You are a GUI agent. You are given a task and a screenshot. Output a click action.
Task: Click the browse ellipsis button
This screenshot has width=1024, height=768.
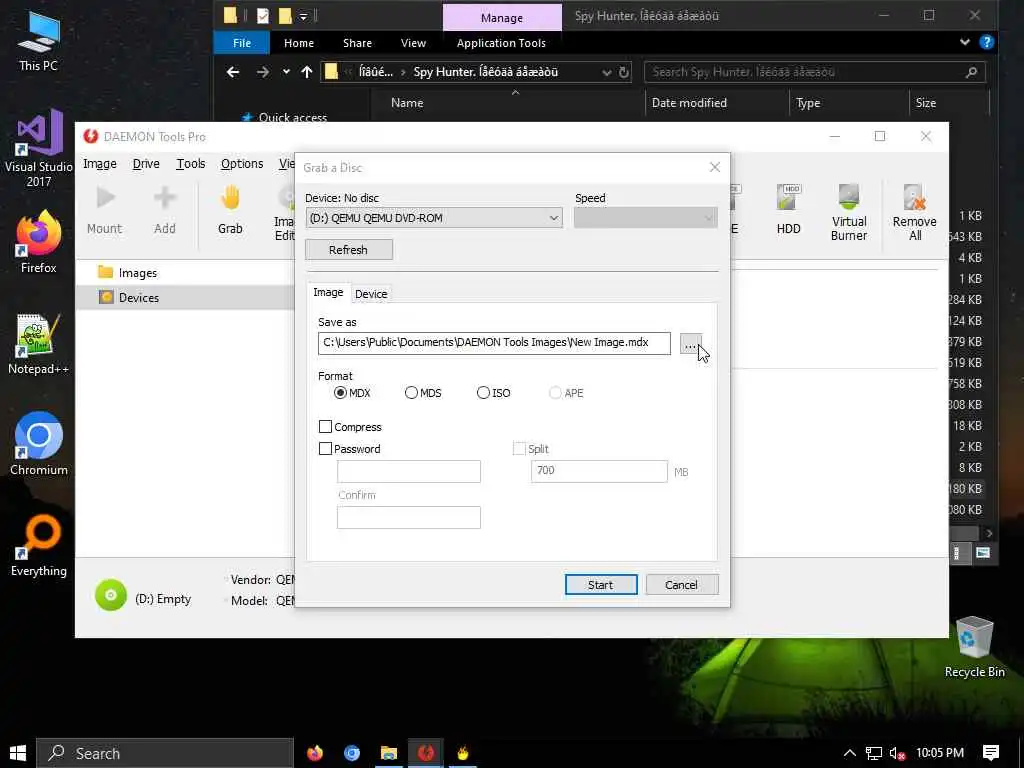(x=690, y=344)
